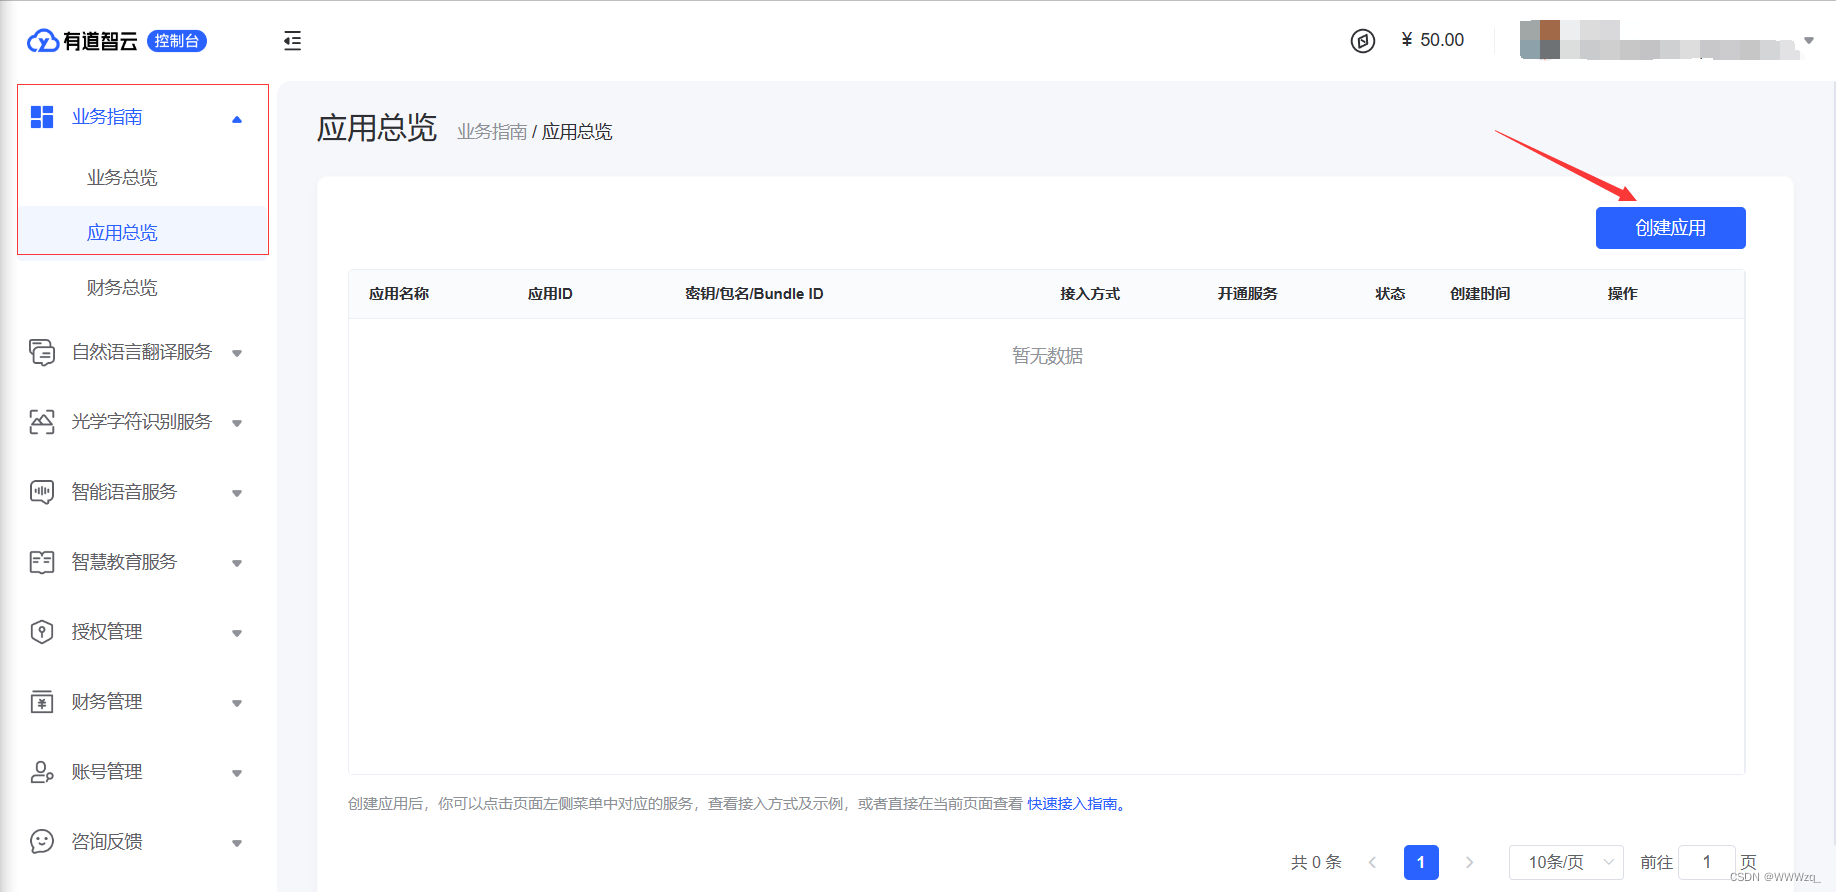
Task: Click the 创建时间 column header
Action: pyautogui.click(x=1480, y=294)
